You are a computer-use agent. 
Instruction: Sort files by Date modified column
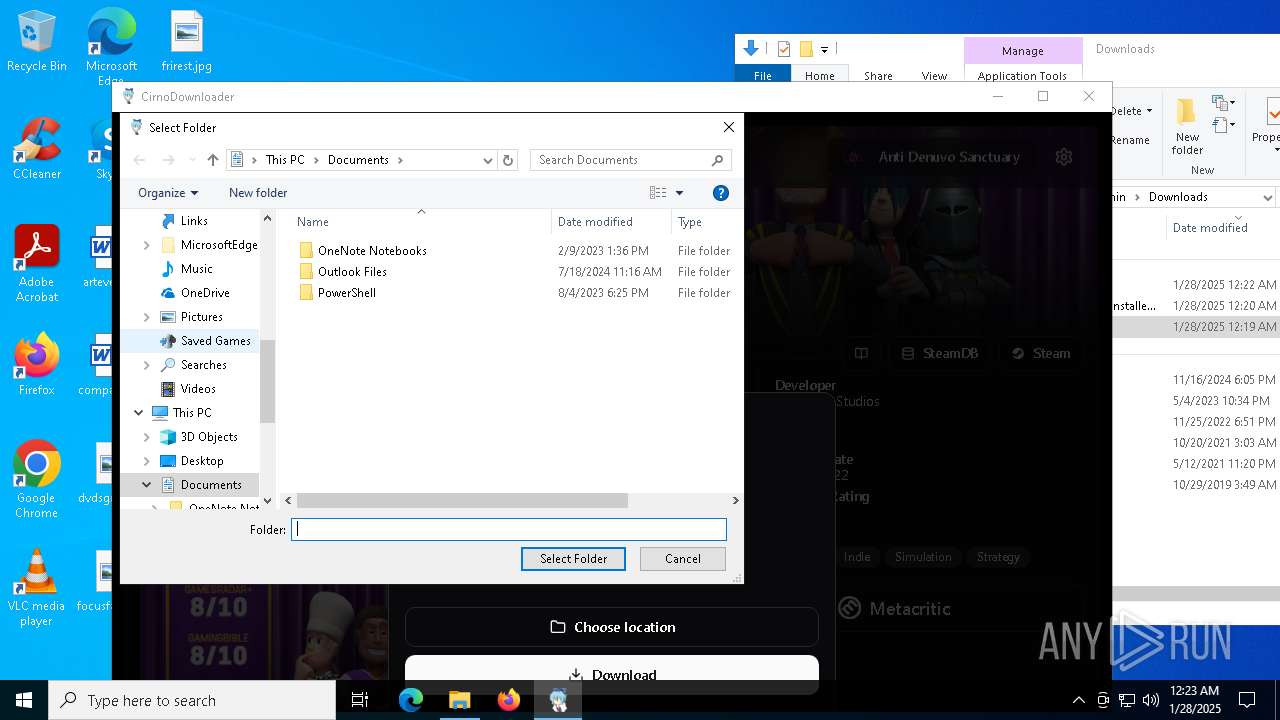pyautogui.click(x=595, y=222)
